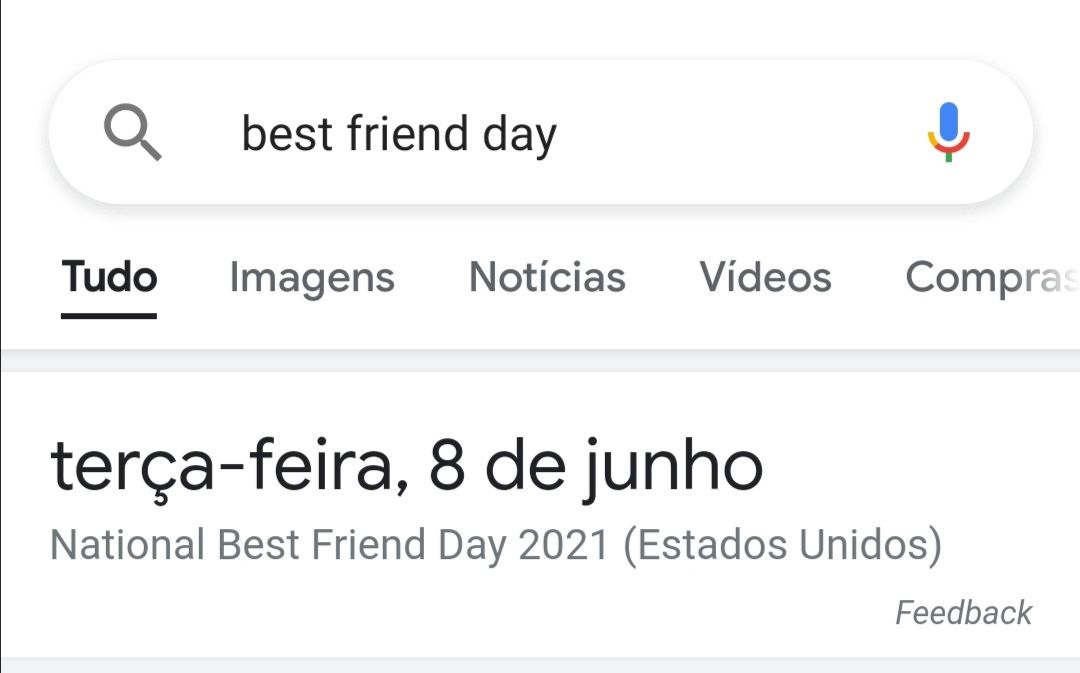
Task: Click the word 'friend' in the search query
Action: tap(408, 132)
